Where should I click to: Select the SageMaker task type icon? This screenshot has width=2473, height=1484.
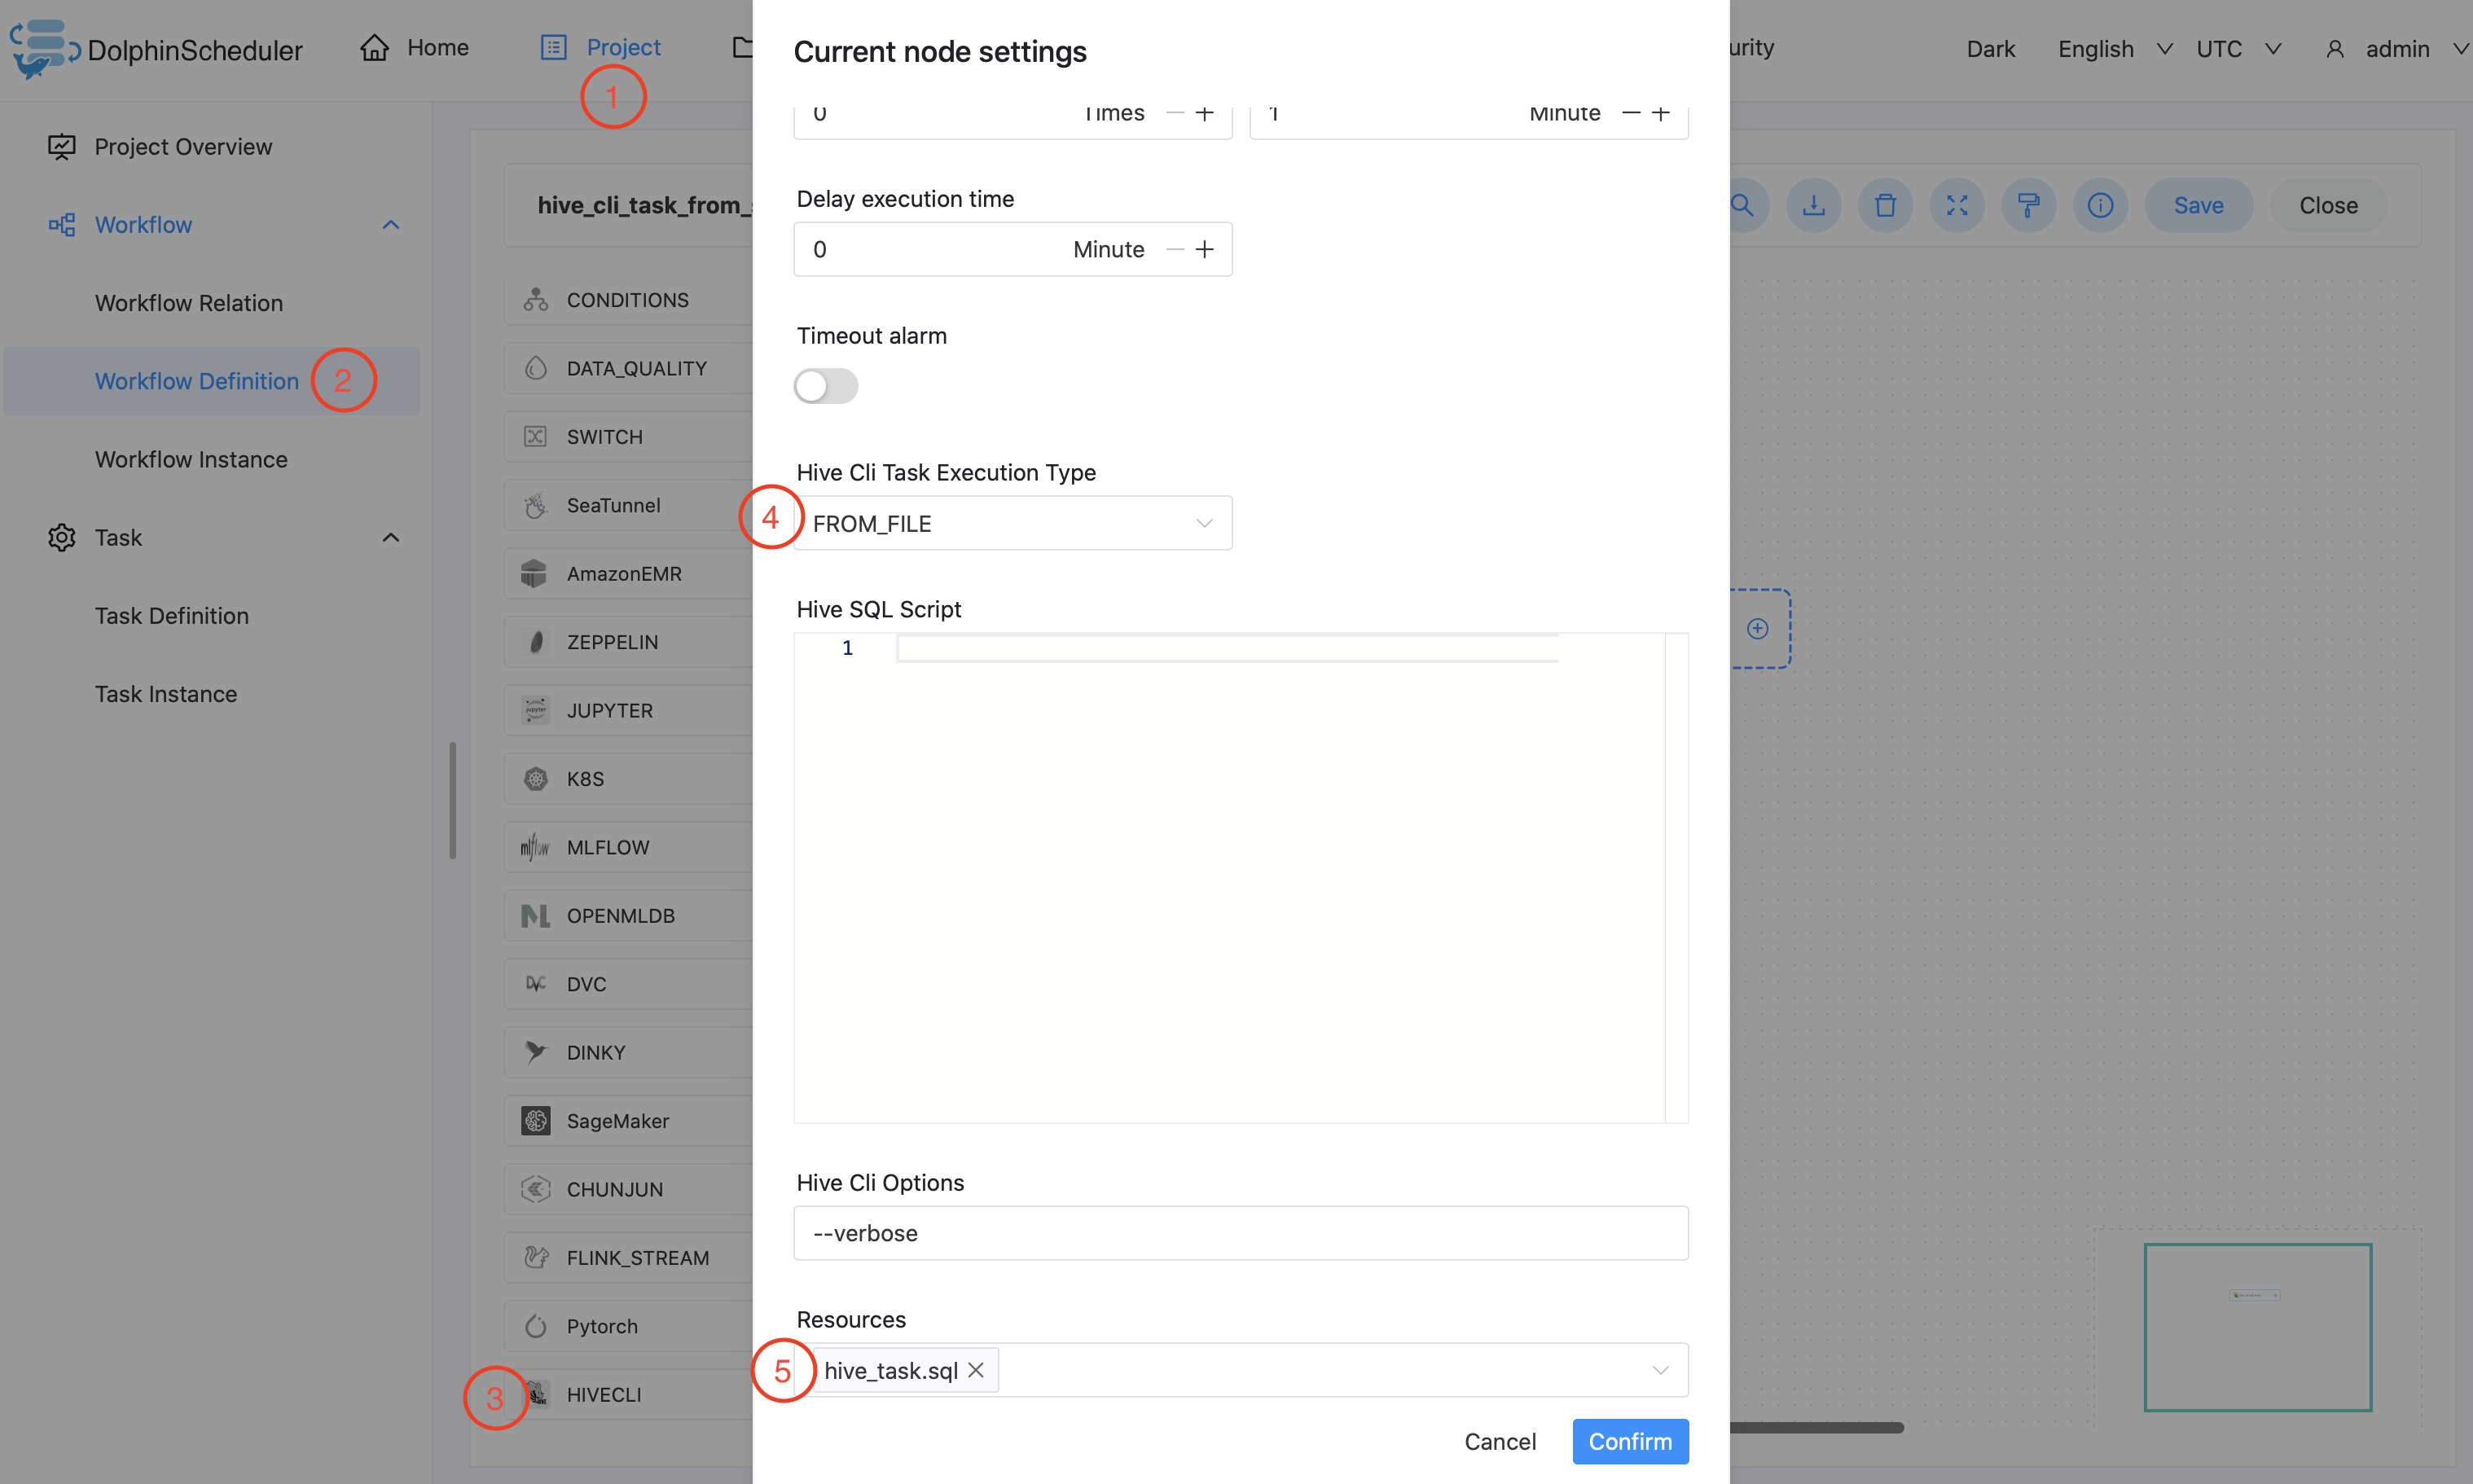pyautogui.click(x=536, y=1121)
